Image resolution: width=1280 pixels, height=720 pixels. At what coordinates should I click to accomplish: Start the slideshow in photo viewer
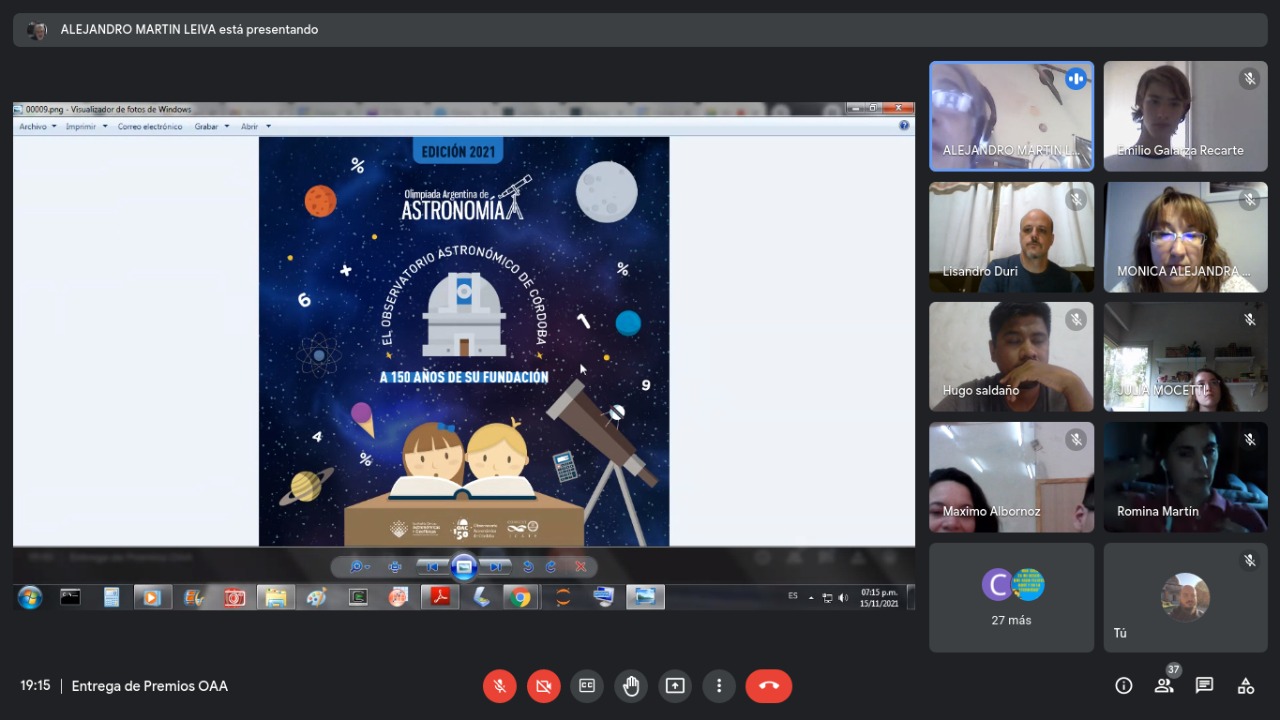tap(464, 567)
